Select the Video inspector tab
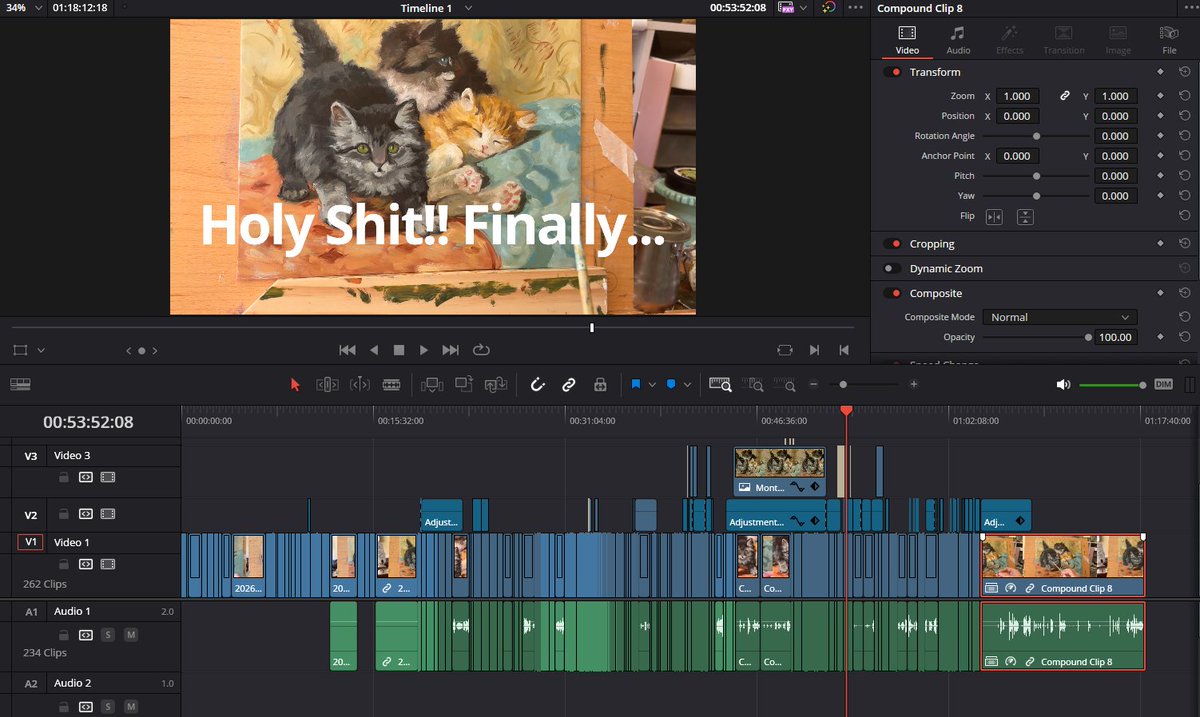This screenshot has height=717, width=1200. point(907,40)
